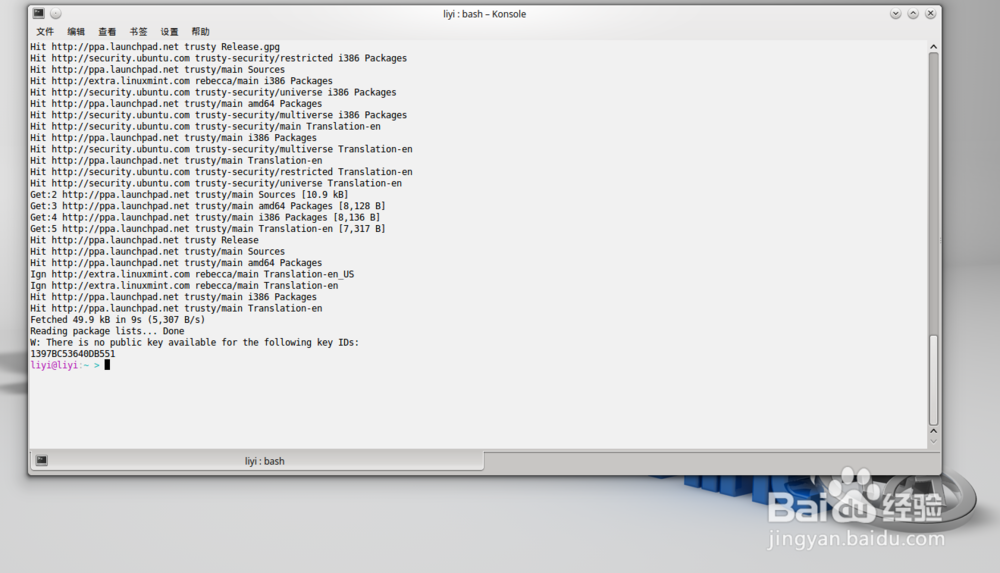The width and height of the screenshot is (1000, 573).
Task: Click the vertical scrollbar handle
Action: point(933,380)
